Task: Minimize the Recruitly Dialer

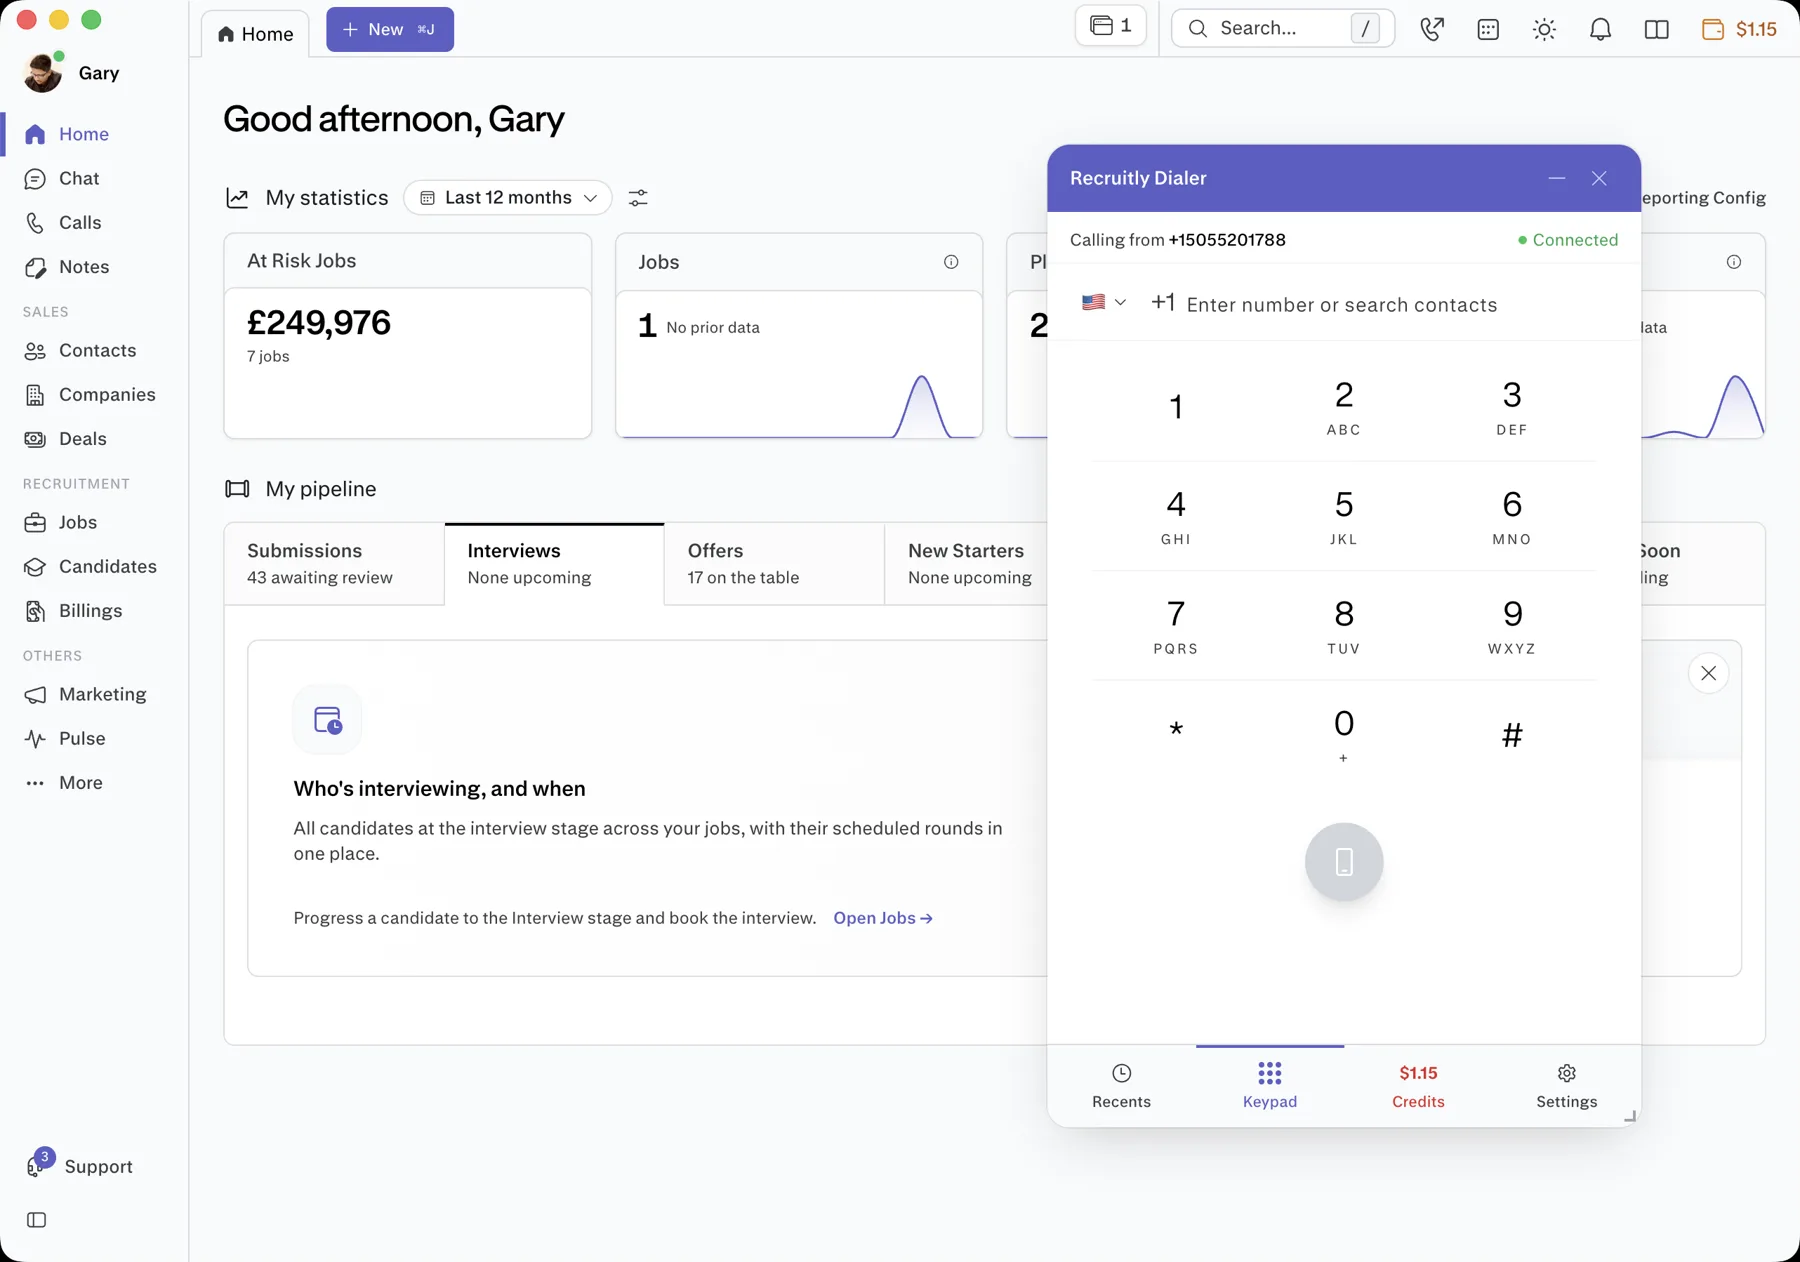Action: (1556, 178)
